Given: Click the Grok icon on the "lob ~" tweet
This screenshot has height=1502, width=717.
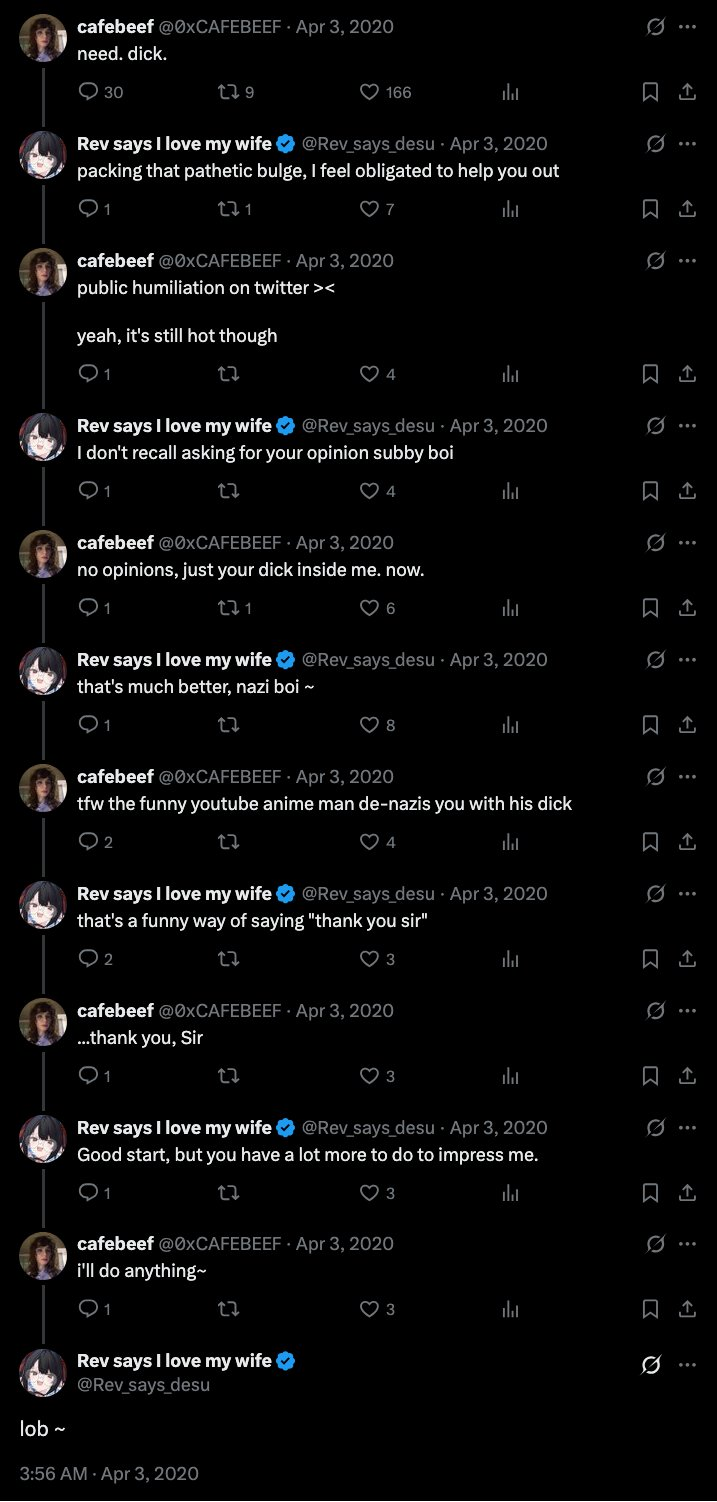Looking at the screenshot, I should pyautogui.click(x=651, y=1365).
